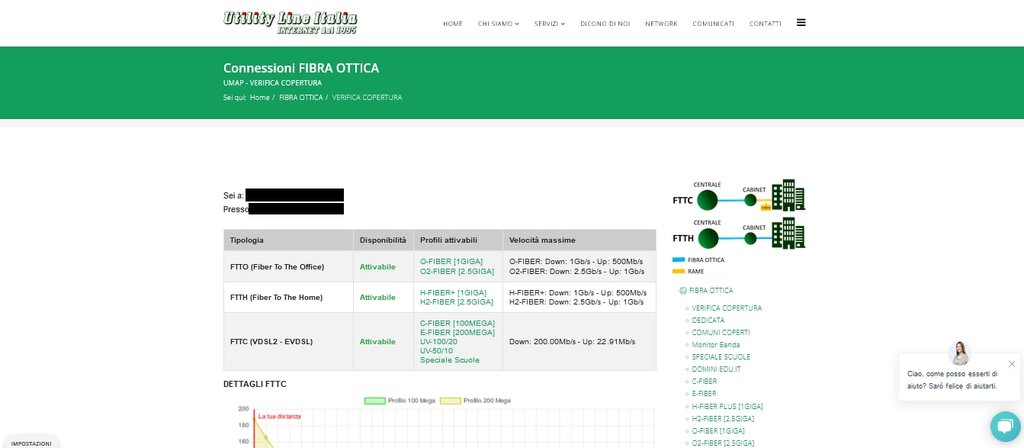
Task: Click the Home breadcrumb link
Action: coord(259,97)
